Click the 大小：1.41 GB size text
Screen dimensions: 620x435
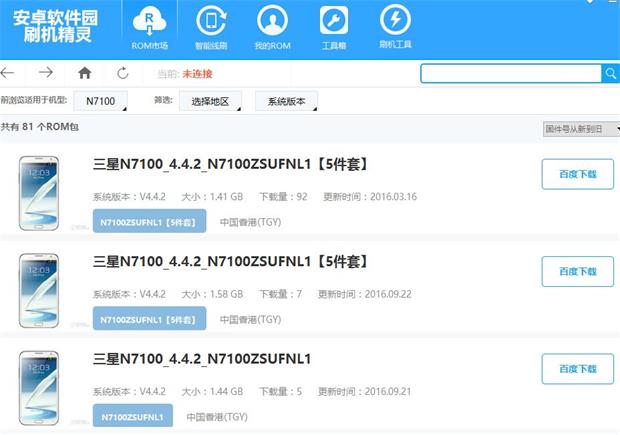coord(212,197)
